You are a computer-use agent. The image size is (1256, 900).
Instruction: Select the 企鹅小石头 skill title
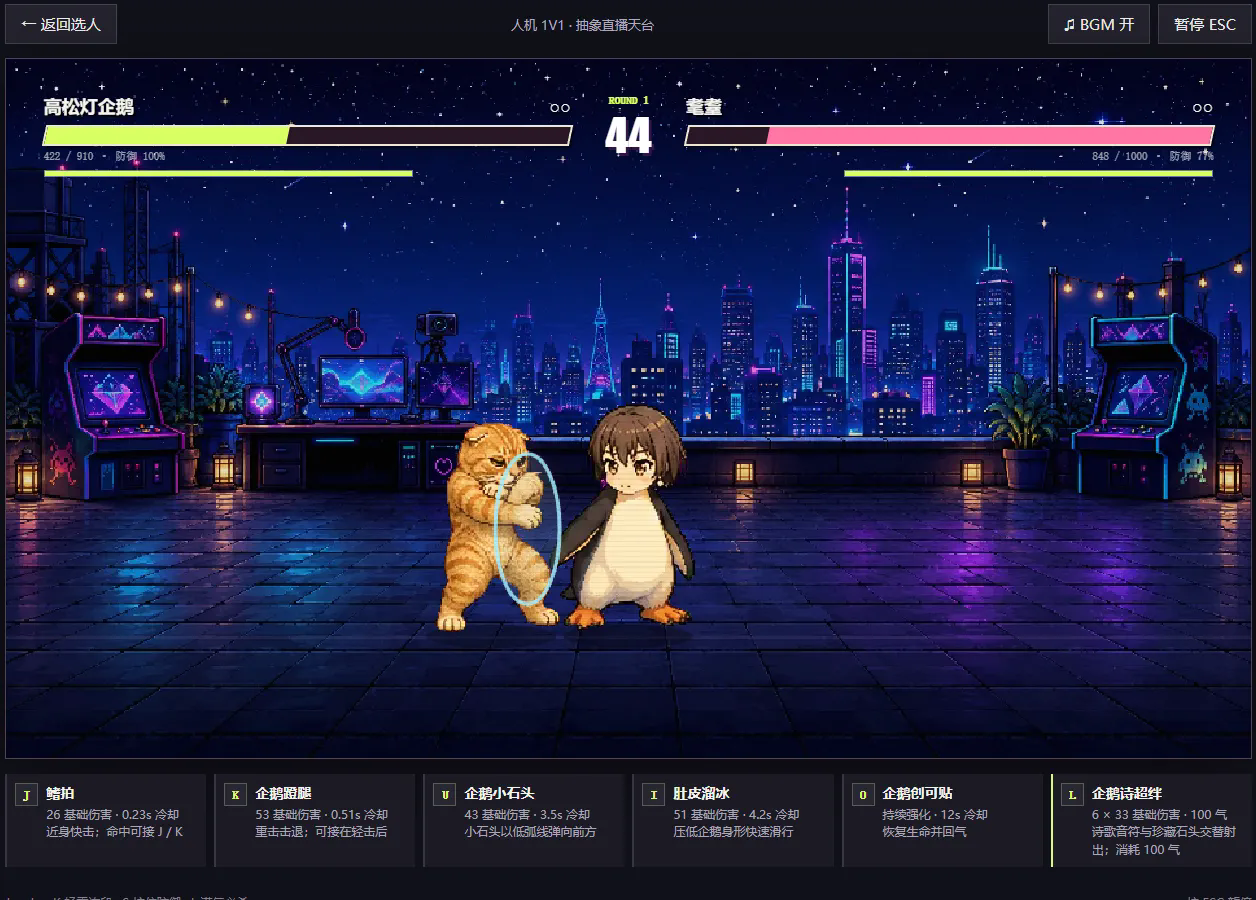point(499,793)
